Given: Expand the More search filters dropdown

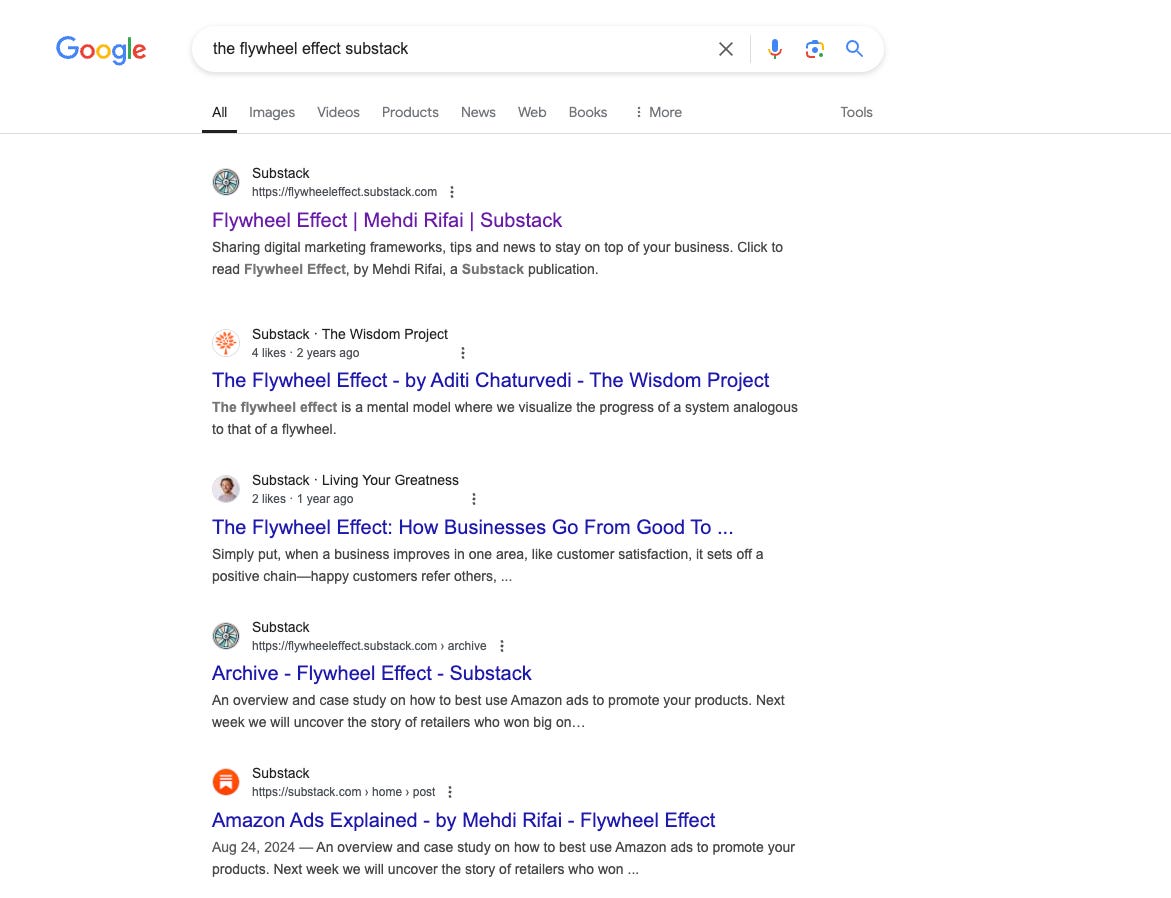Looking at the screenshot, I should pyautogui.click(x=658, y=112).
